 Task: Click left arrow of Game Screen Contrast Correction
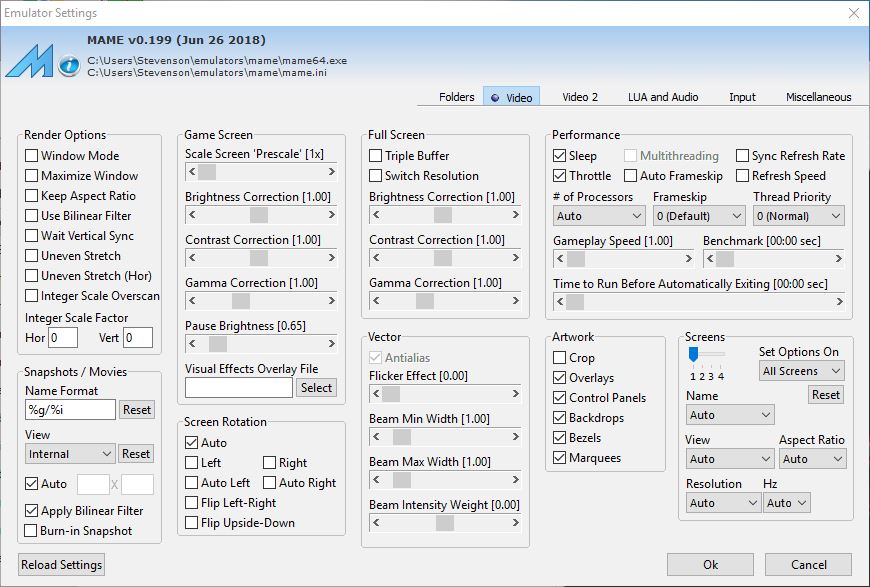pyautogui.click(x=192, y=257)
